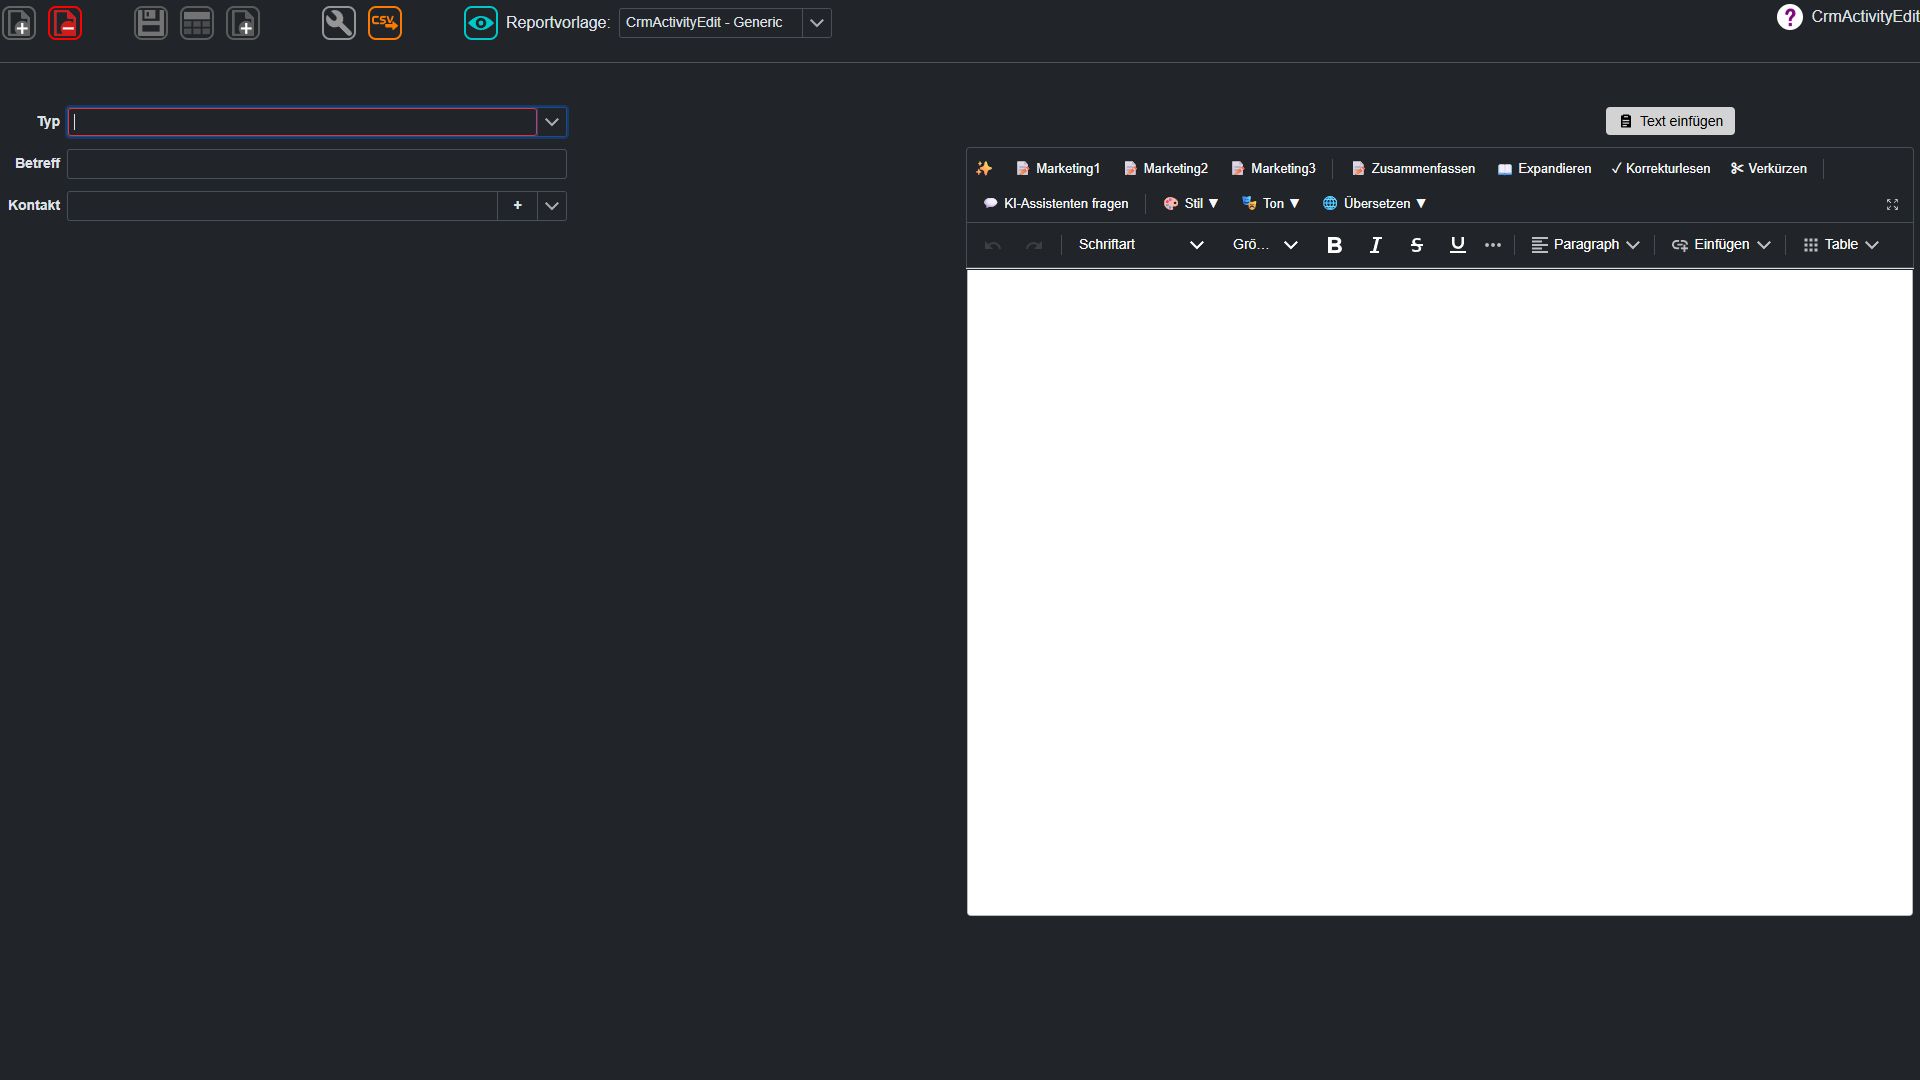Open the Einfügen insert dropdown

pyautogui.click(x=1721, y=245)
